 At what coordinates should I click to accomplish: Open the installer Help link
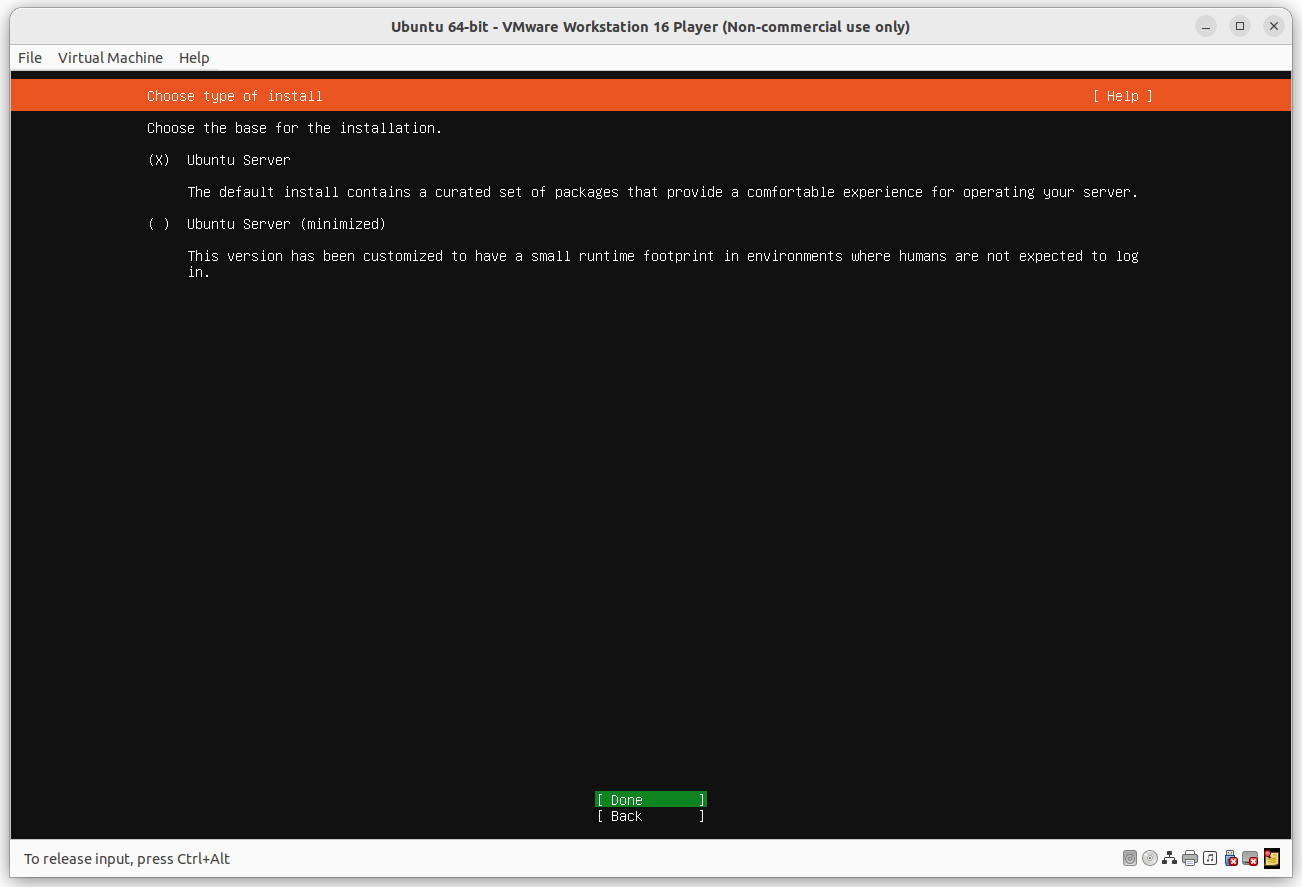pos(1122,96)
